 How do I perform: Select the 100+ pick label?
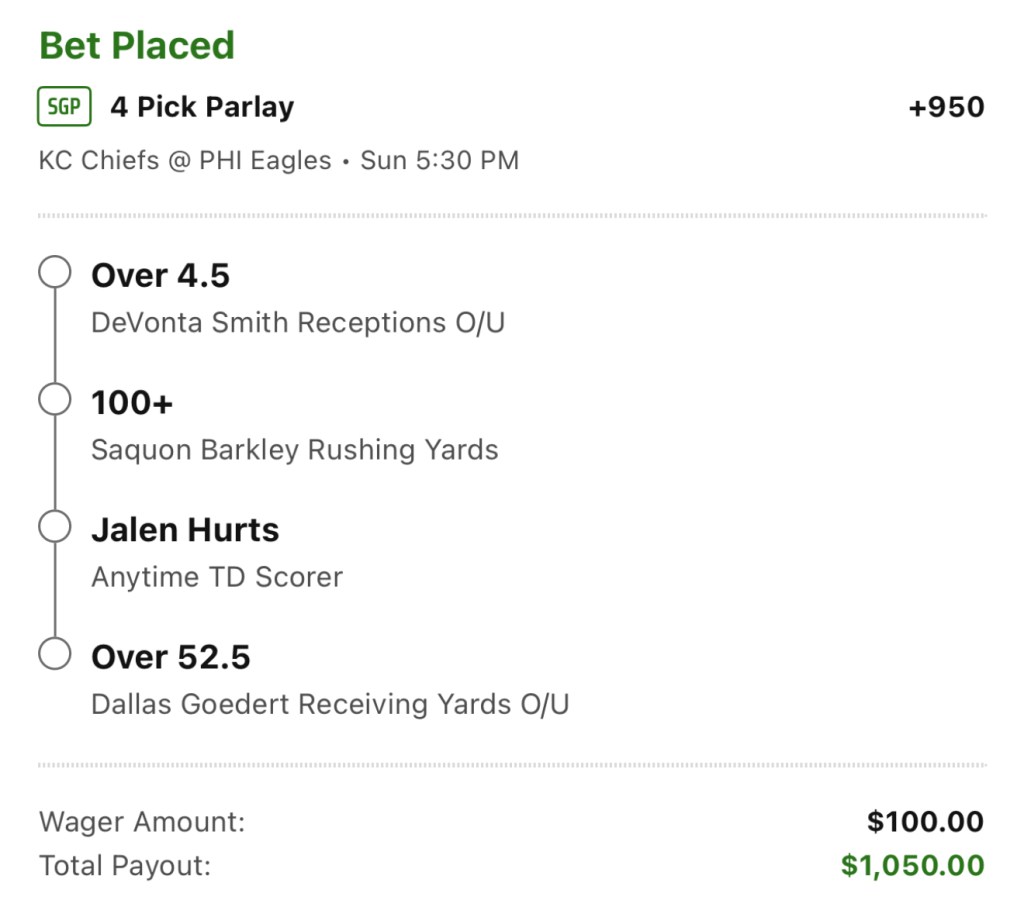pyautogui.click(x=132, y=402)
